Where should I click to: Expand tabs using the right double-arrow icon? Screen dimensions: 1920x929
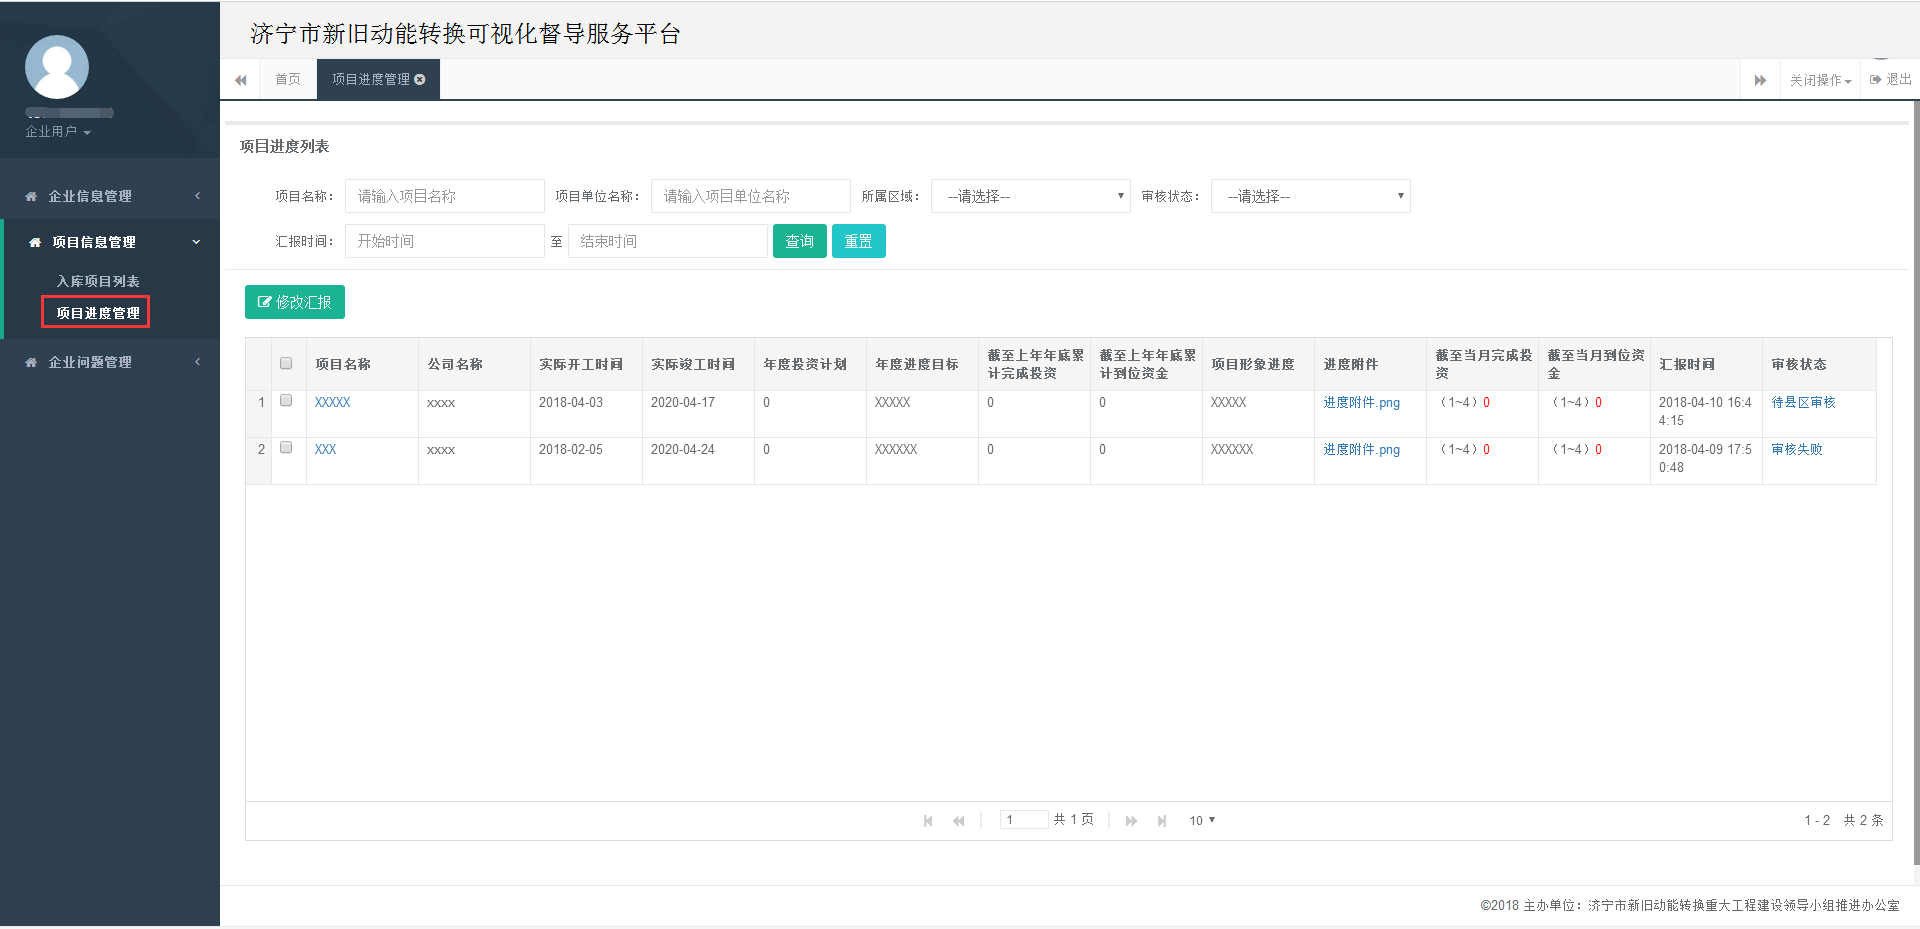1760,79
